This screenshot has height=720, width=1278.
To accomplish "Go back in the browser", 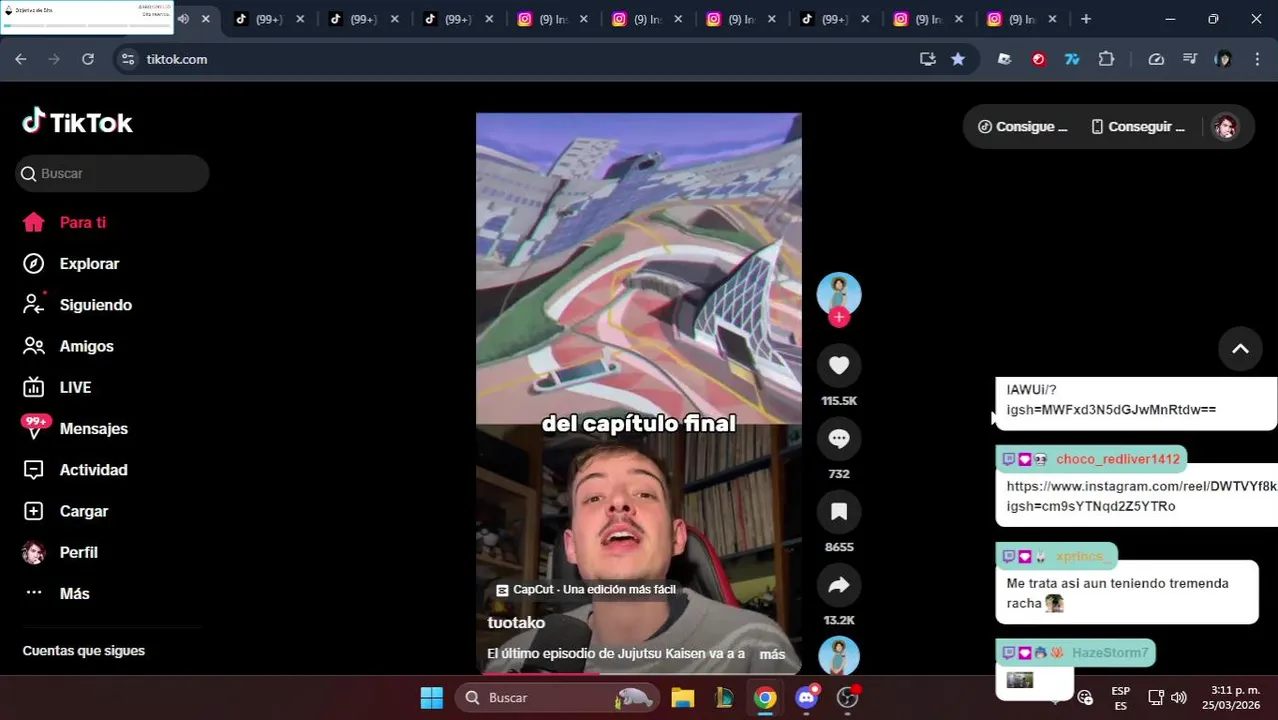I will [x=21, y=59].
